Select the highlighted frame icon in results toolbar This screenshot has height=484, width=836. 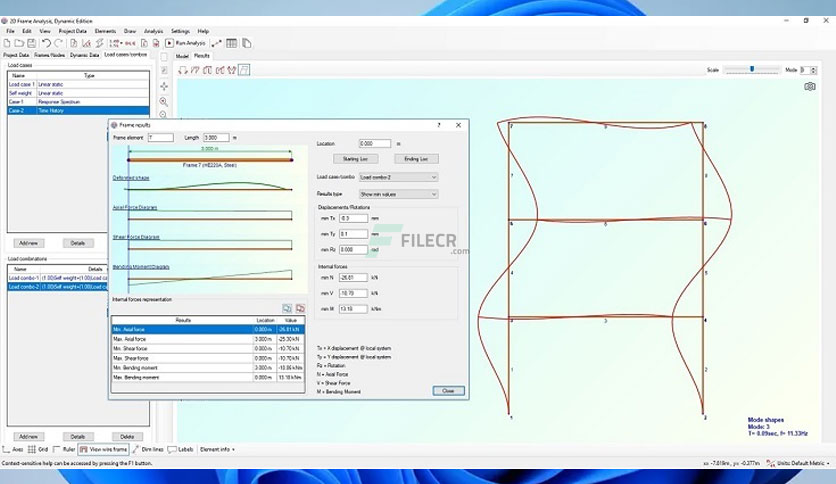(244, 70)
